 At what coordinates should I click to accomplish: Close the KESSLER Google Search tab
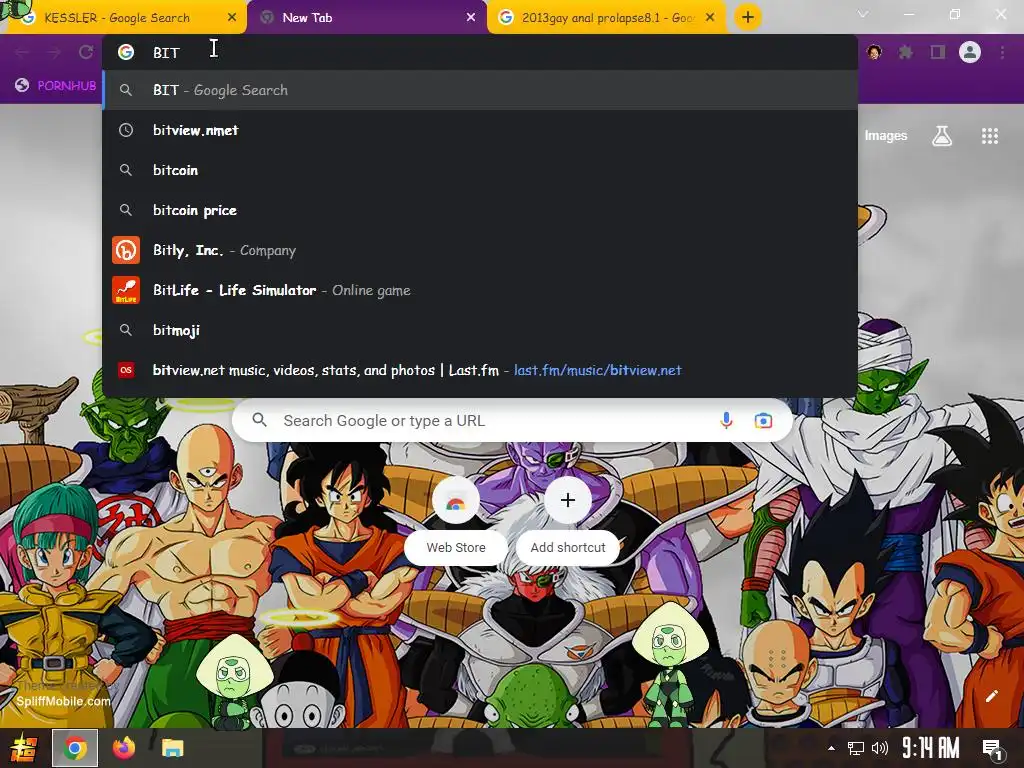click(x=232, y=18)
